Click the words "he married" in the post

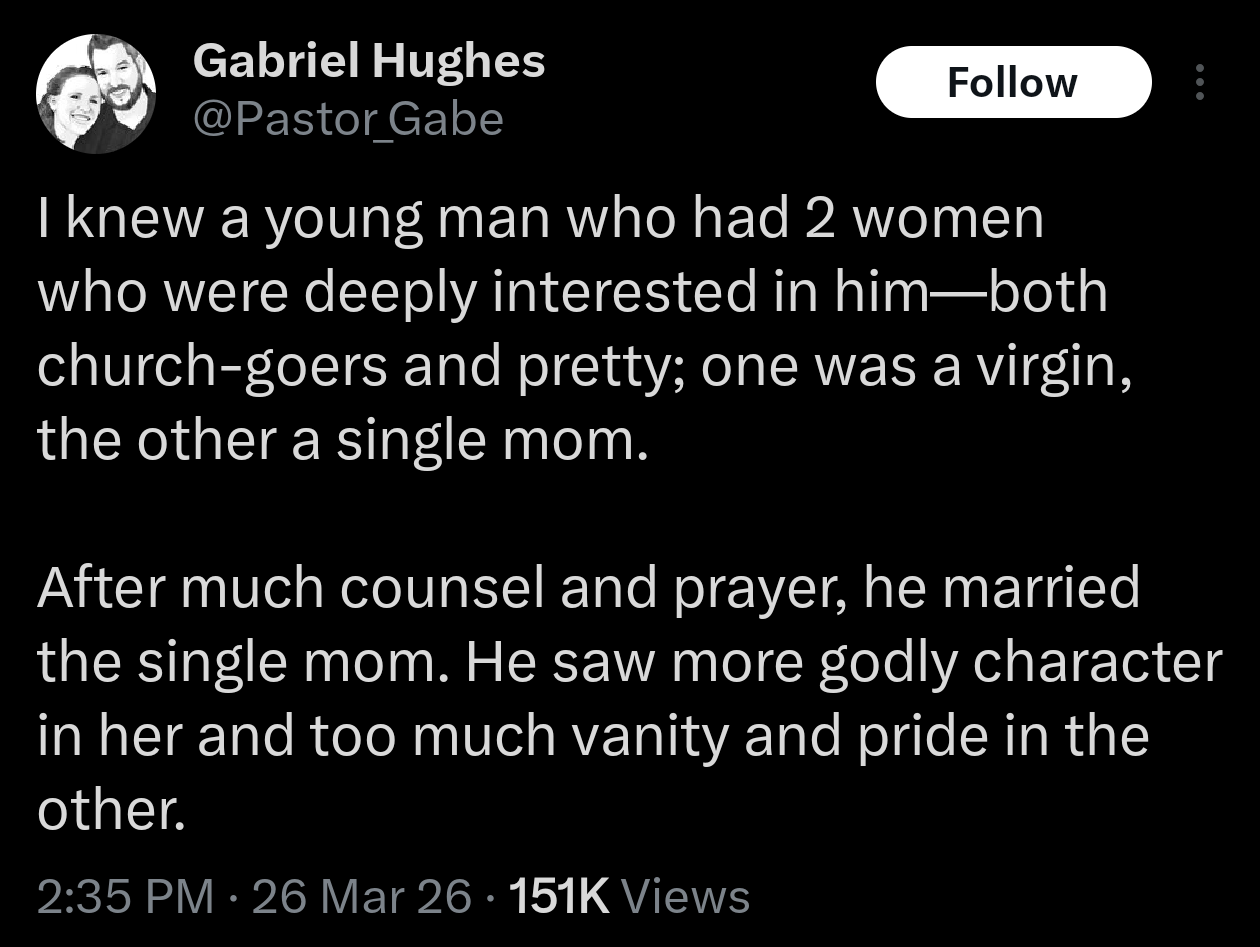[1000, 587]
